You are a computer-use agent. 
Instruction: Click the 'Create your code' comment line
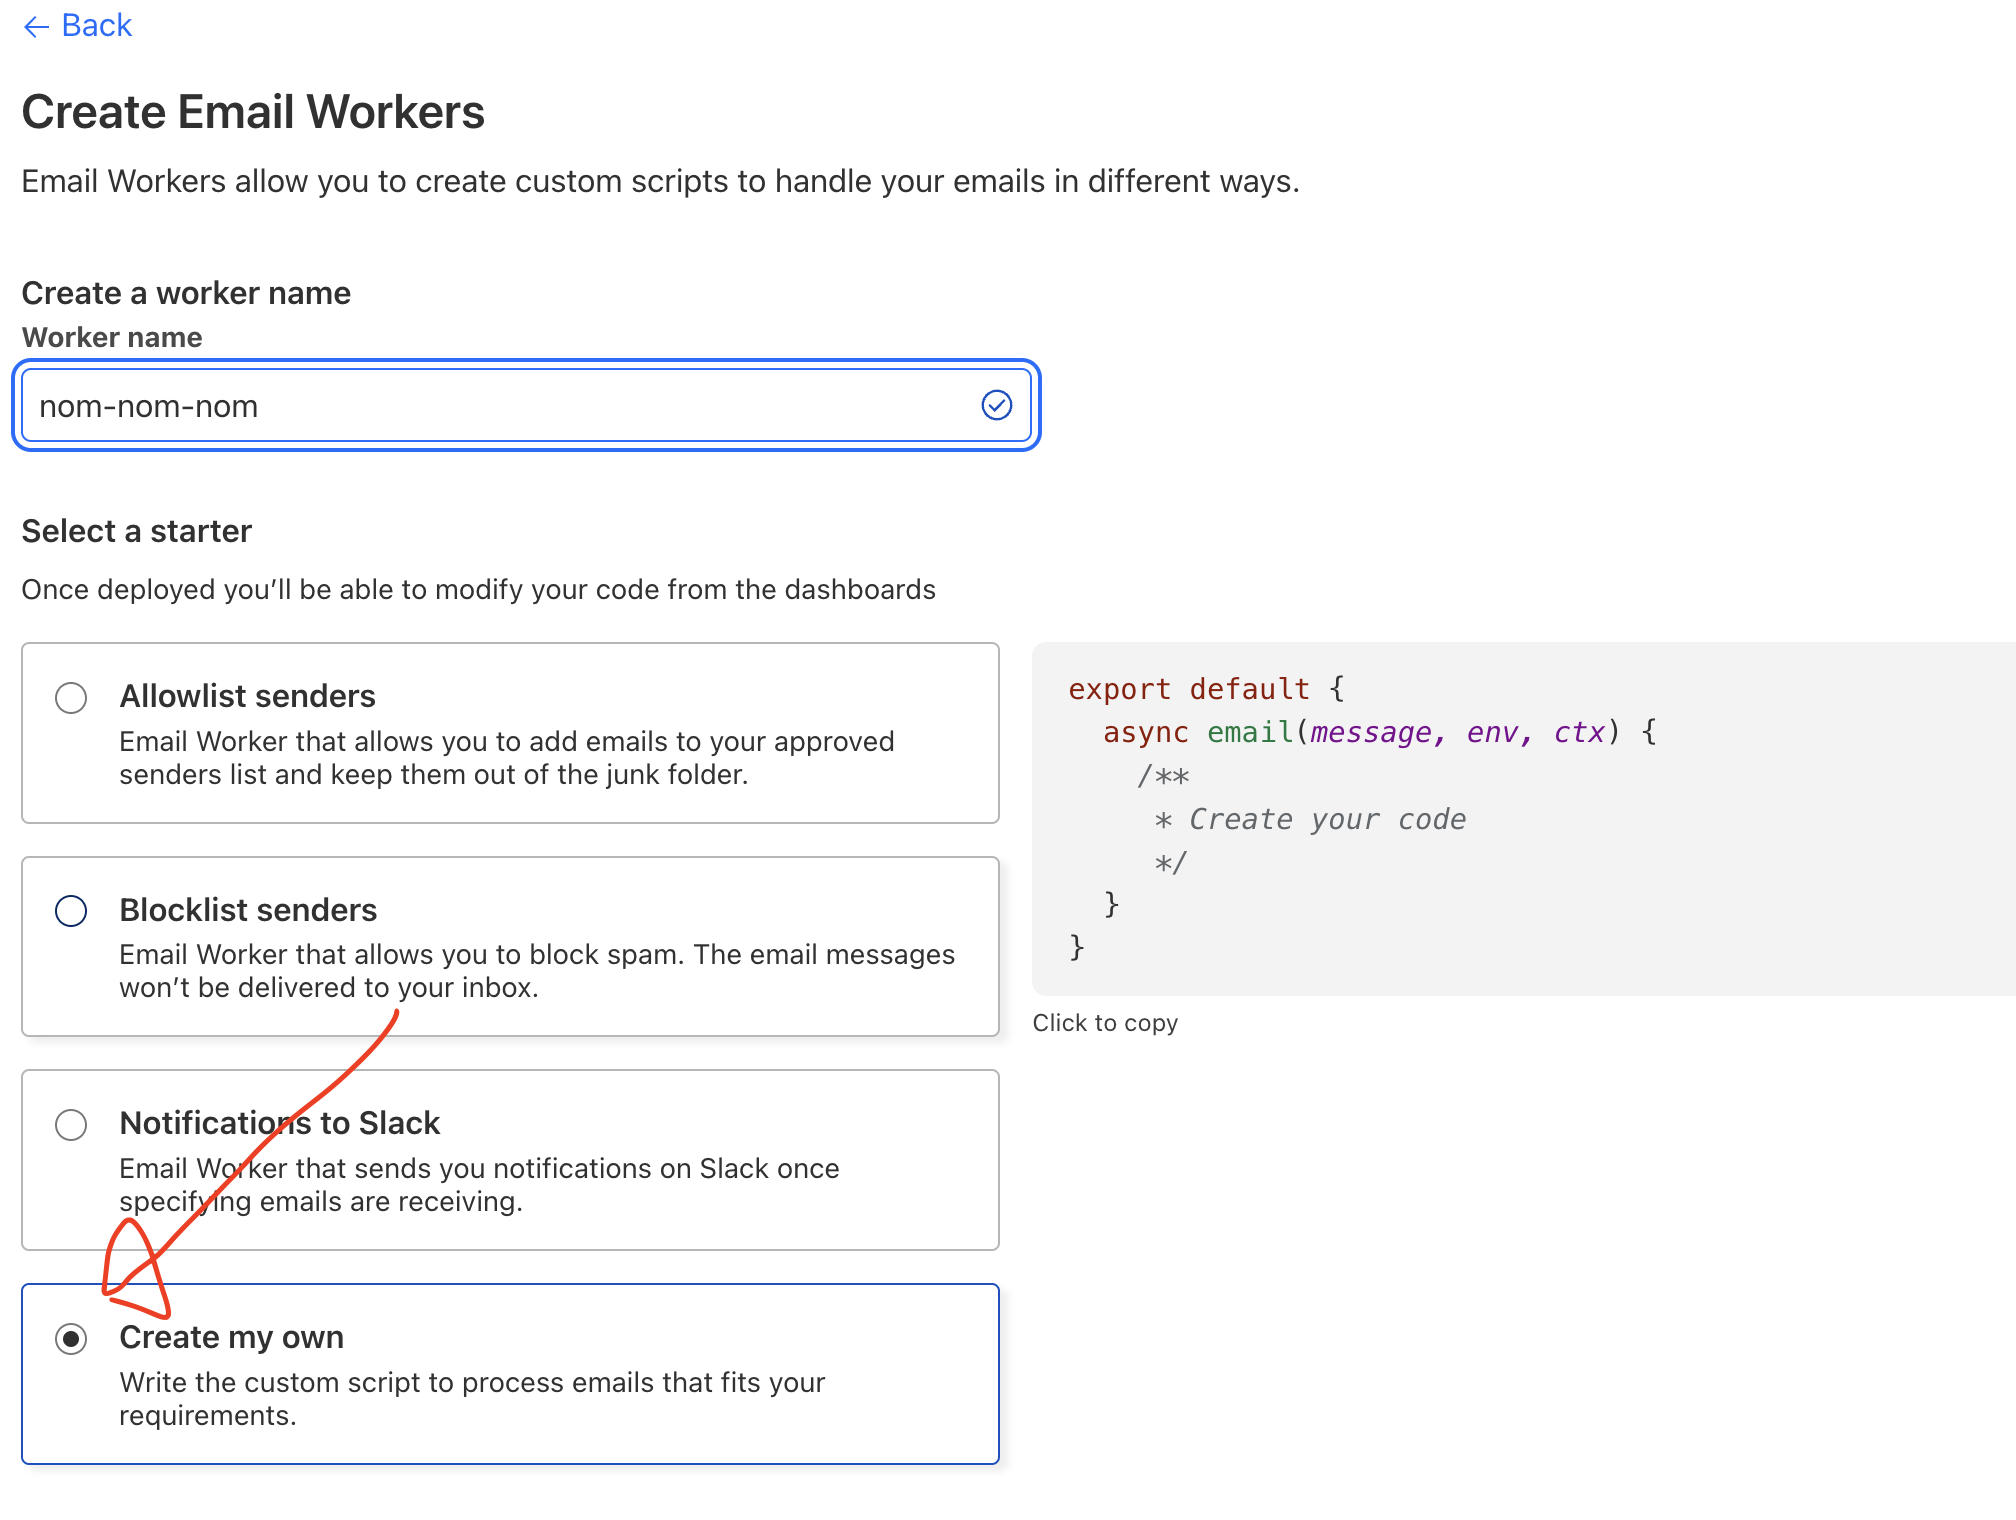point(1310,820)
